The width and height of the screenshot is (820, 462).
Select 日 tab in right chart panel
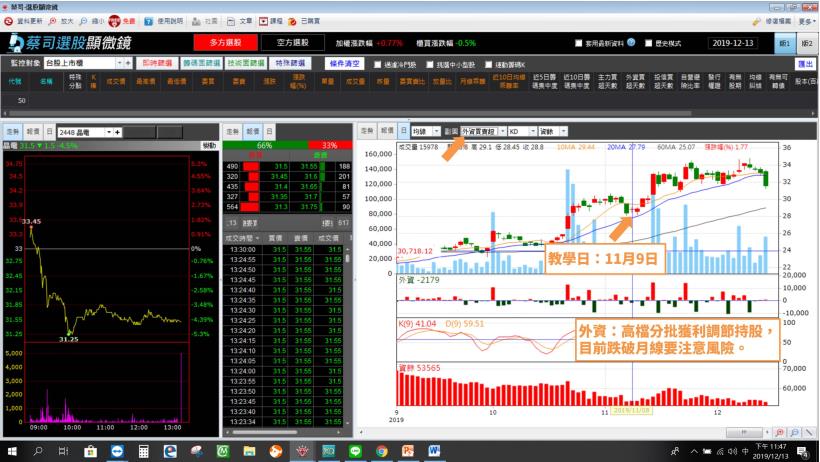(x=403, y=130)
